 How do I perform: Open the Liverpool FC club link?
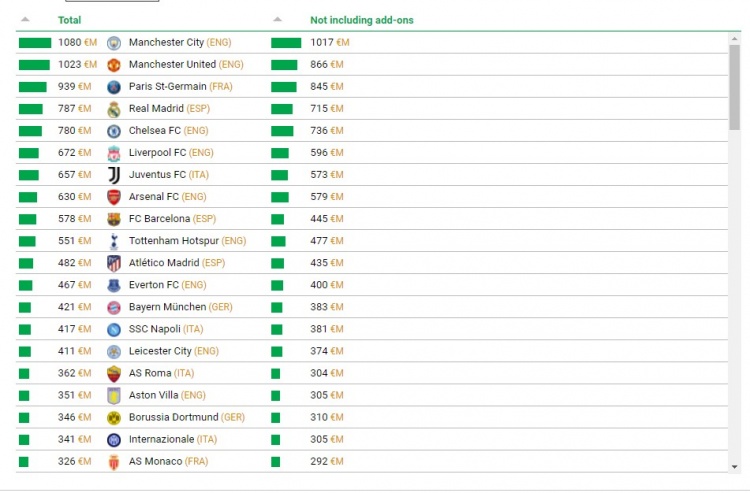pos(157,153)
